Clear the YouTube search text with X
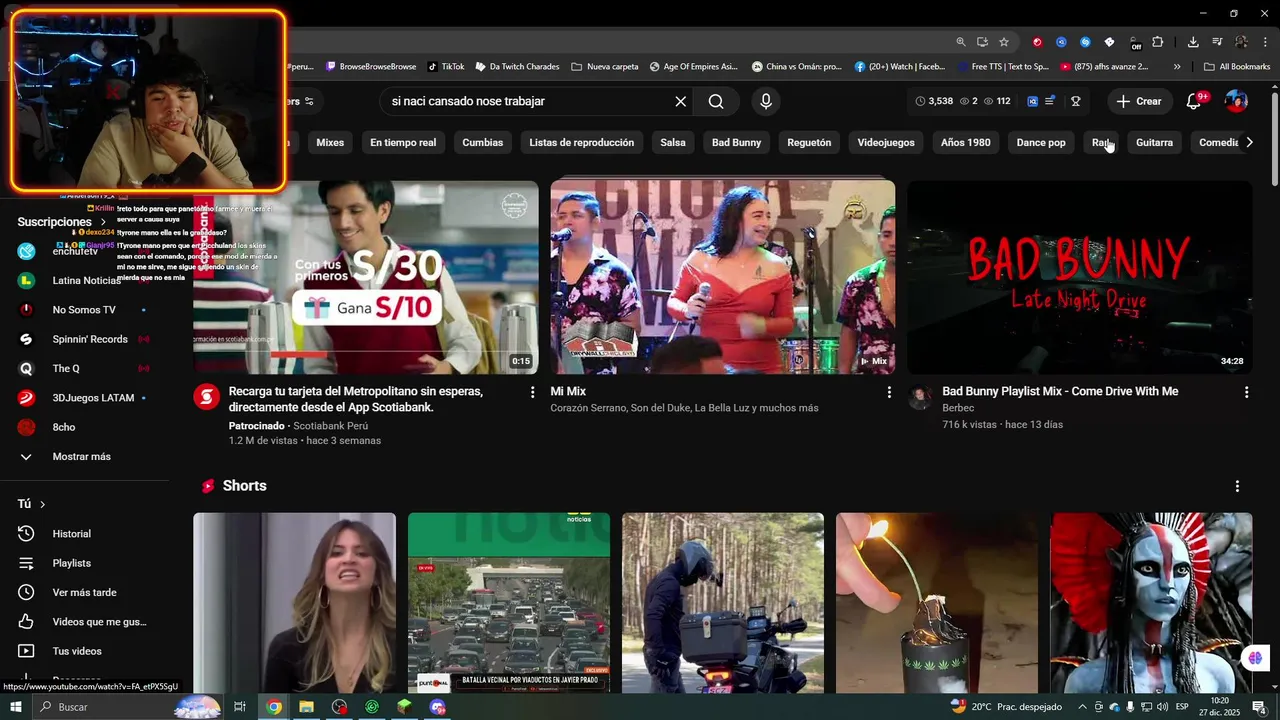1280x720 pixels. click(681, 101)
